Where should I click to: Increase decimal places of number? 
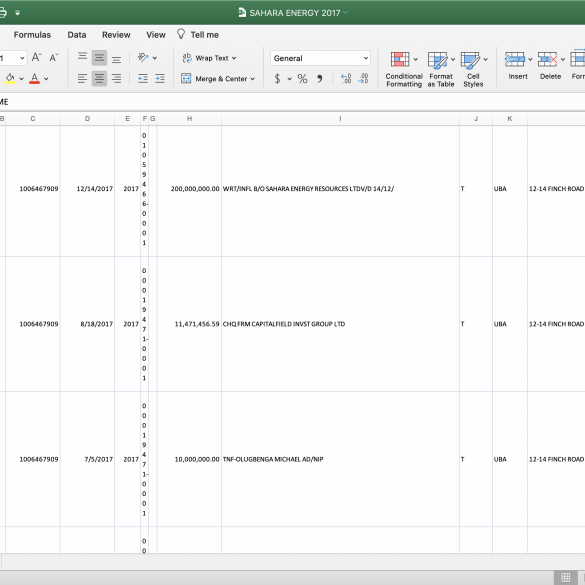click(346, 79)
